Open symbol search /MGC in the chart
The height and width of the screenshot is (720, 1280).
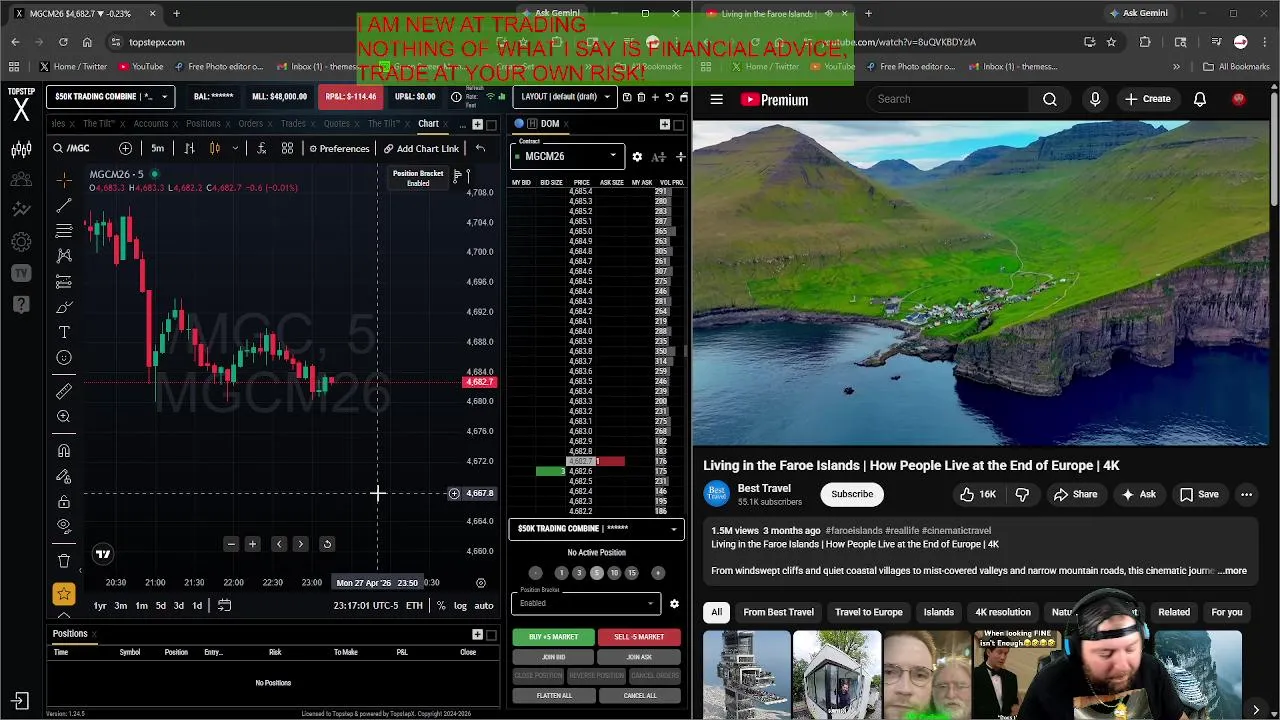tap(72, 148)
